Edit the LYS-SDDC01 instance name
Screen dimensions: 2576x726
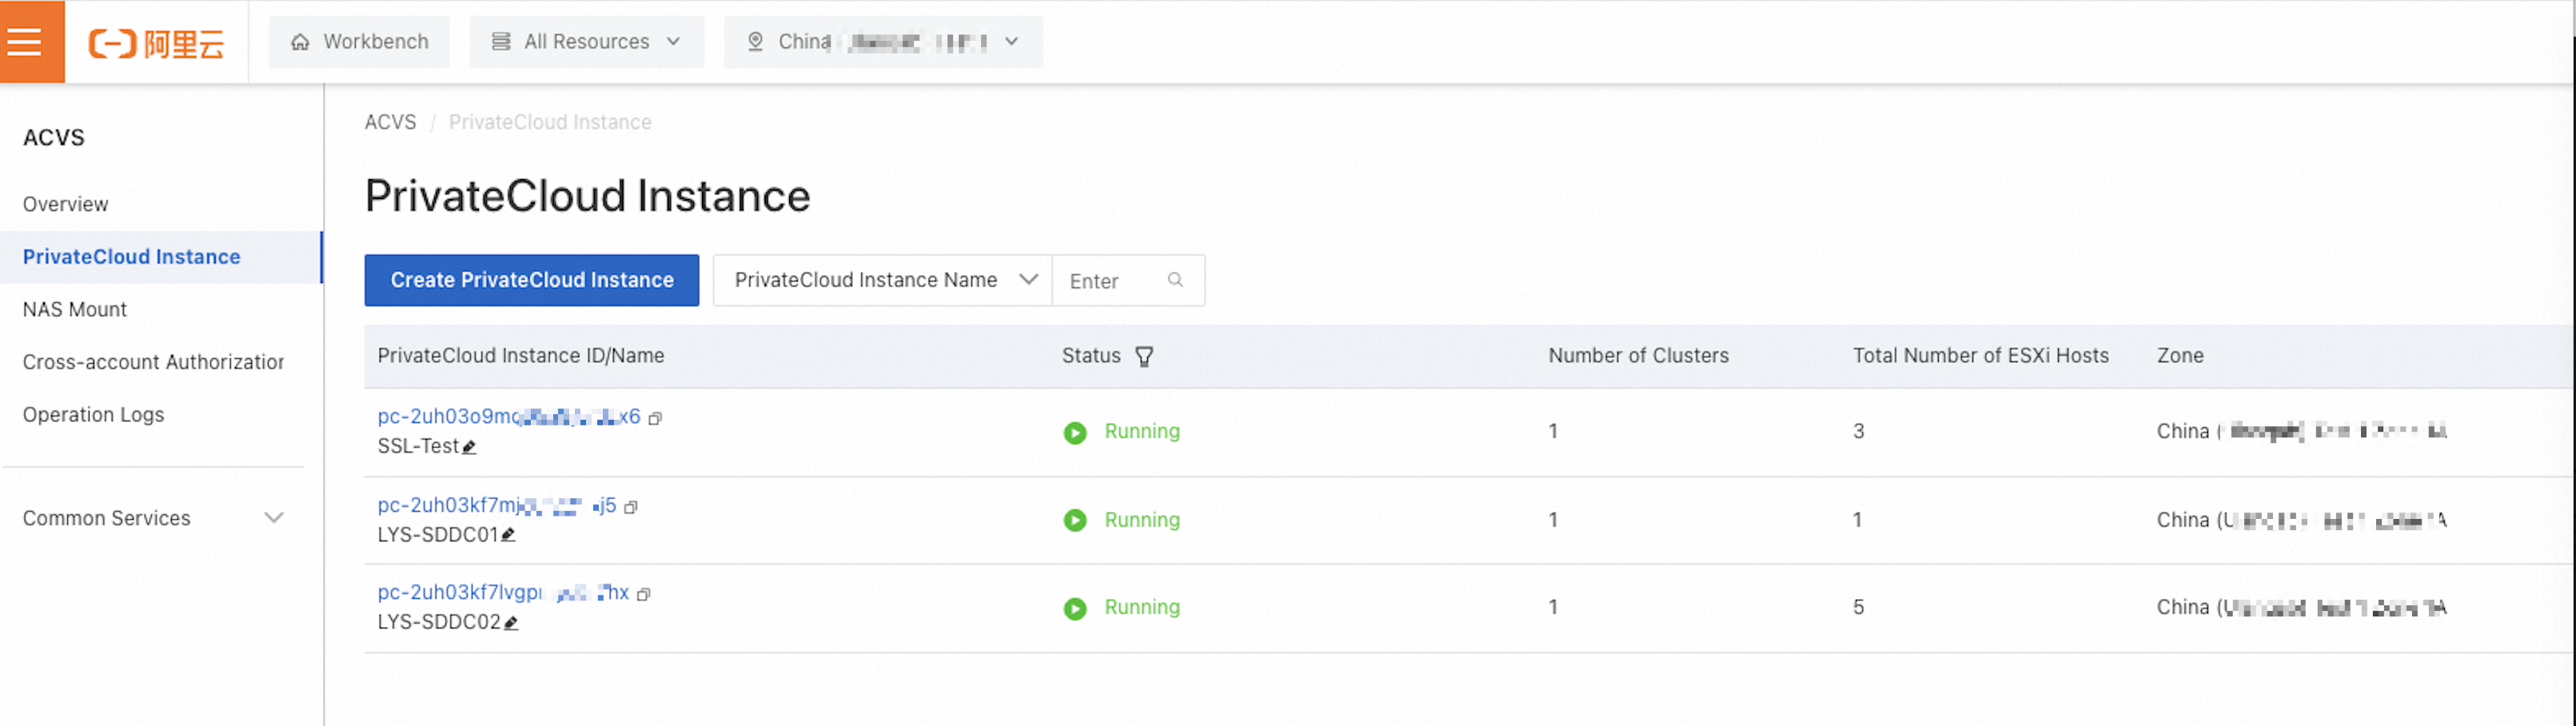pyautogui.click(x=508, y=535)
